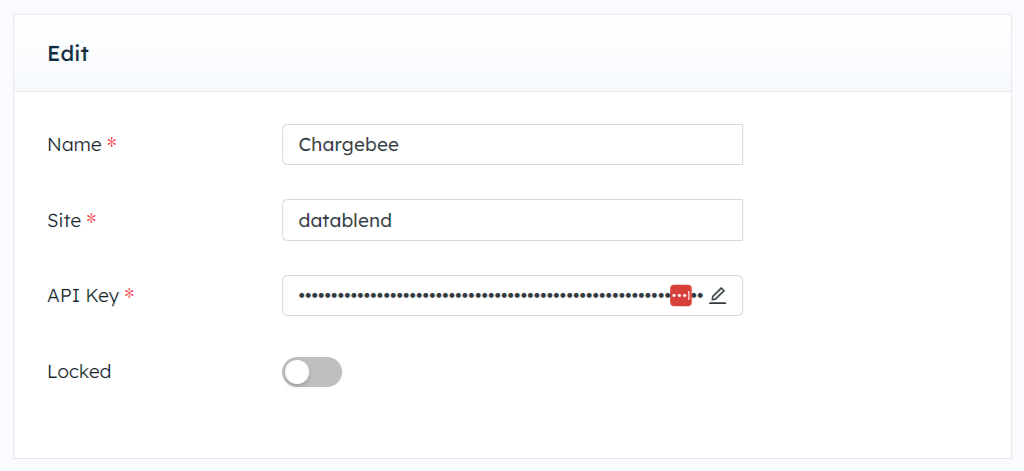
Task: Click the red asterisk beside Site
Action: pos(91,218)
